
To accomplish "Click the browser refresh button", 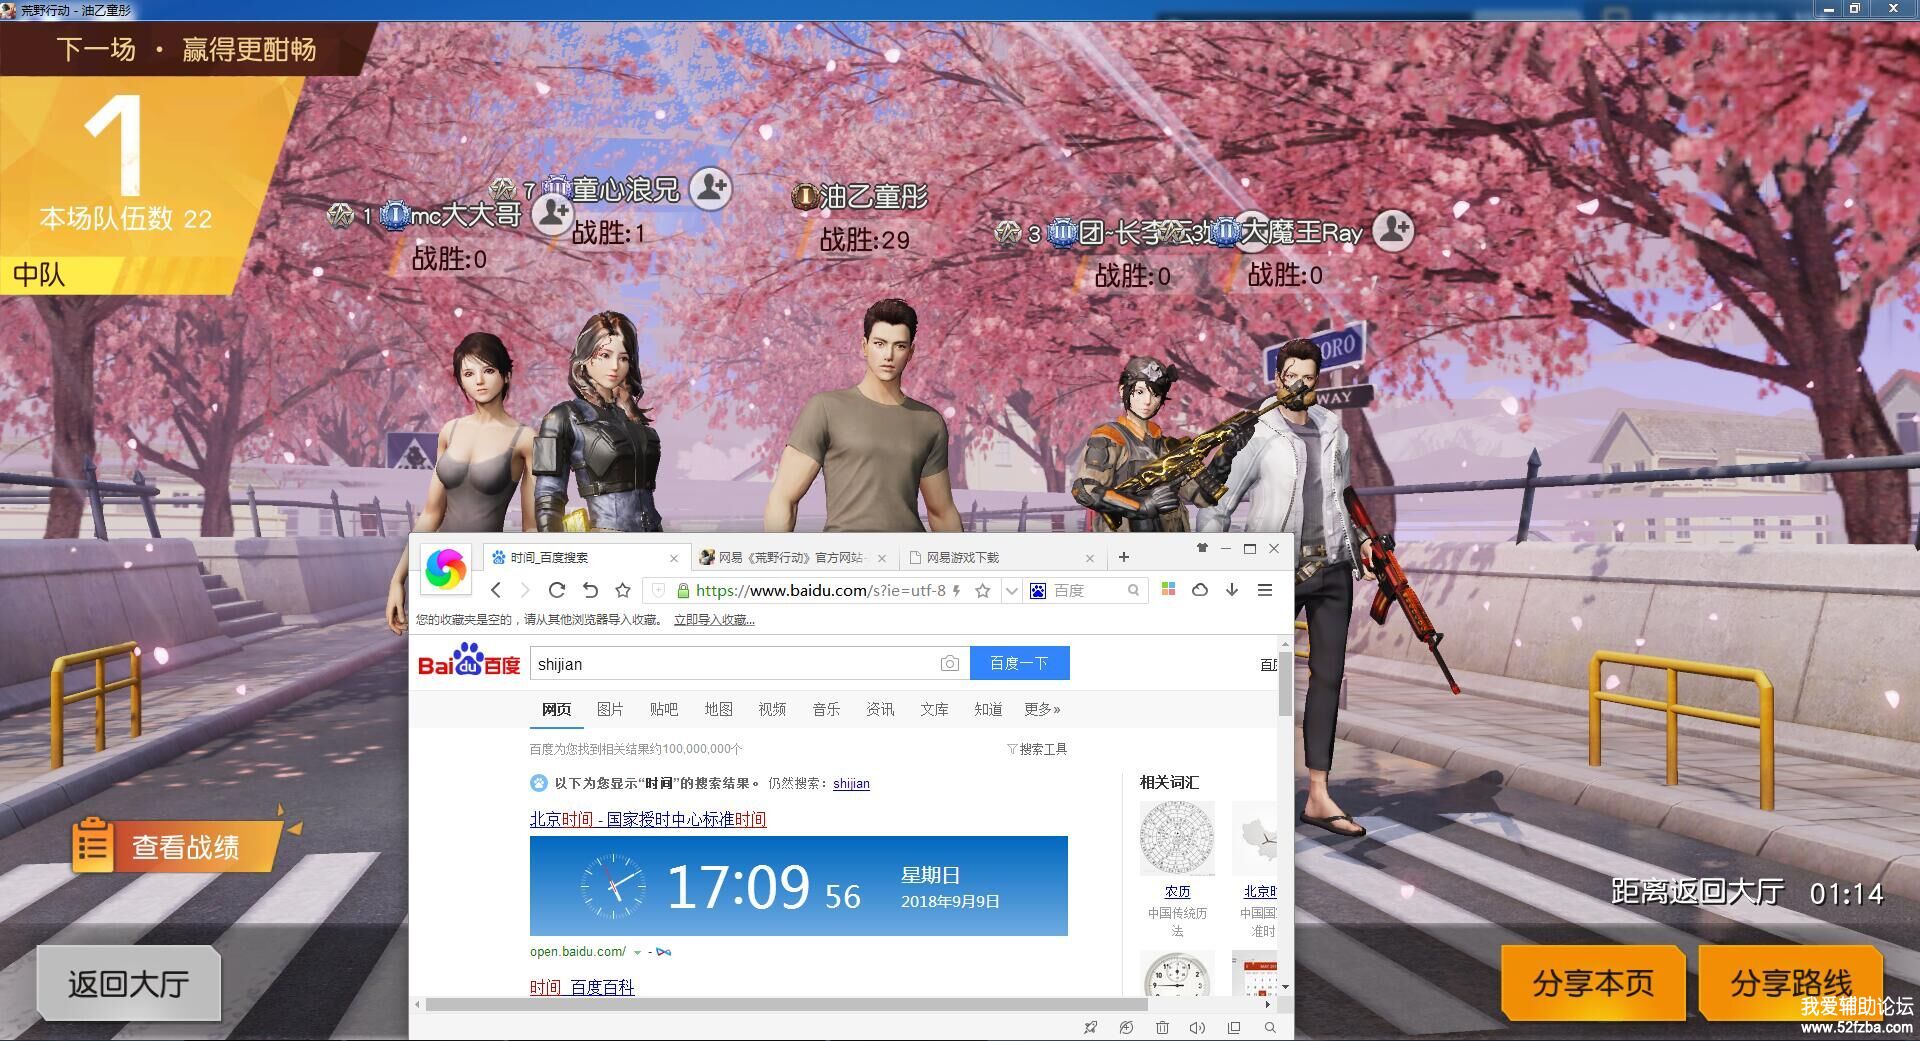I will pyautogui.click(x=557, y=590).
